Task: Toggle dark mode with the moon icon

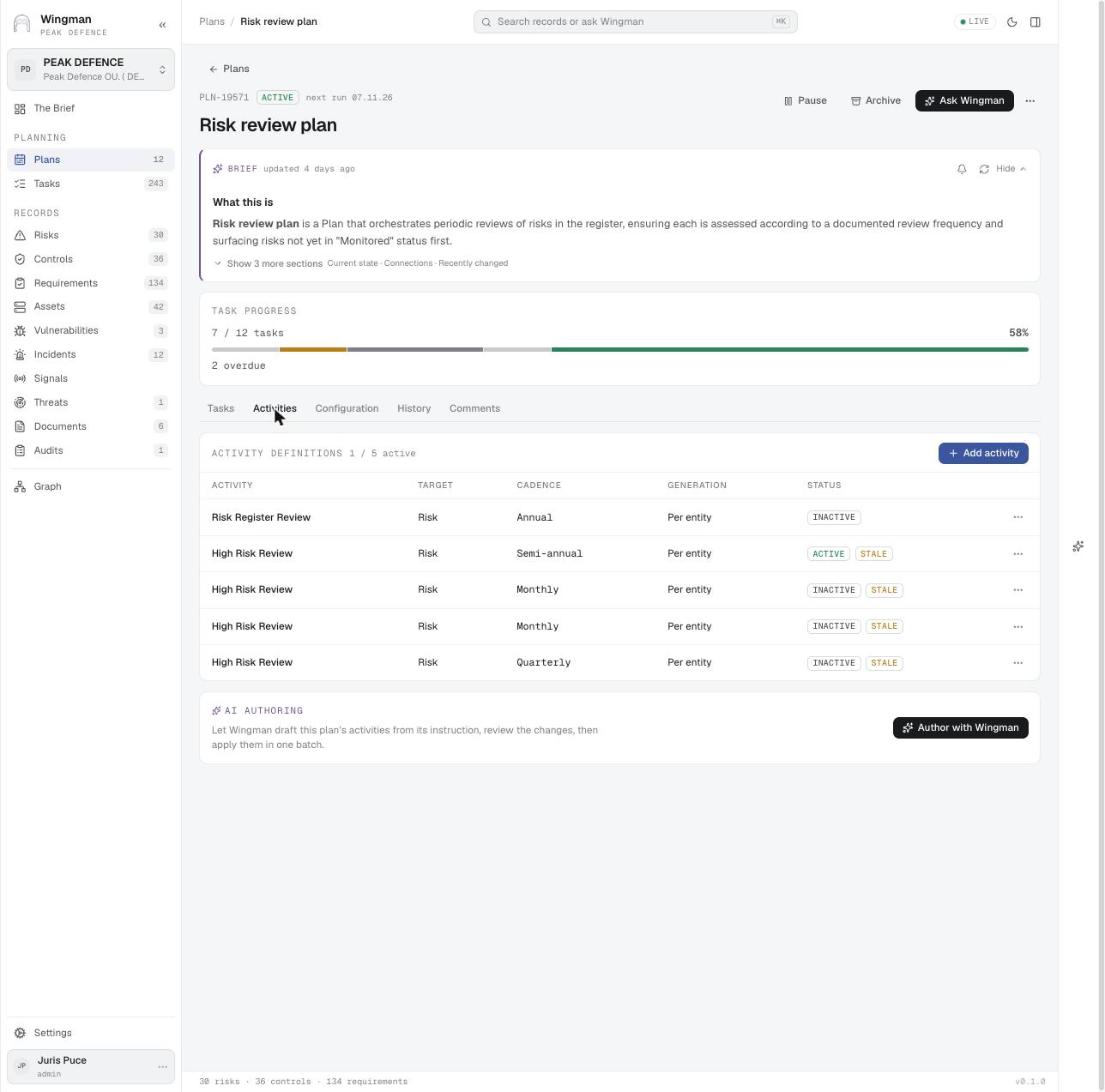Action: [x=1012, y=22]
